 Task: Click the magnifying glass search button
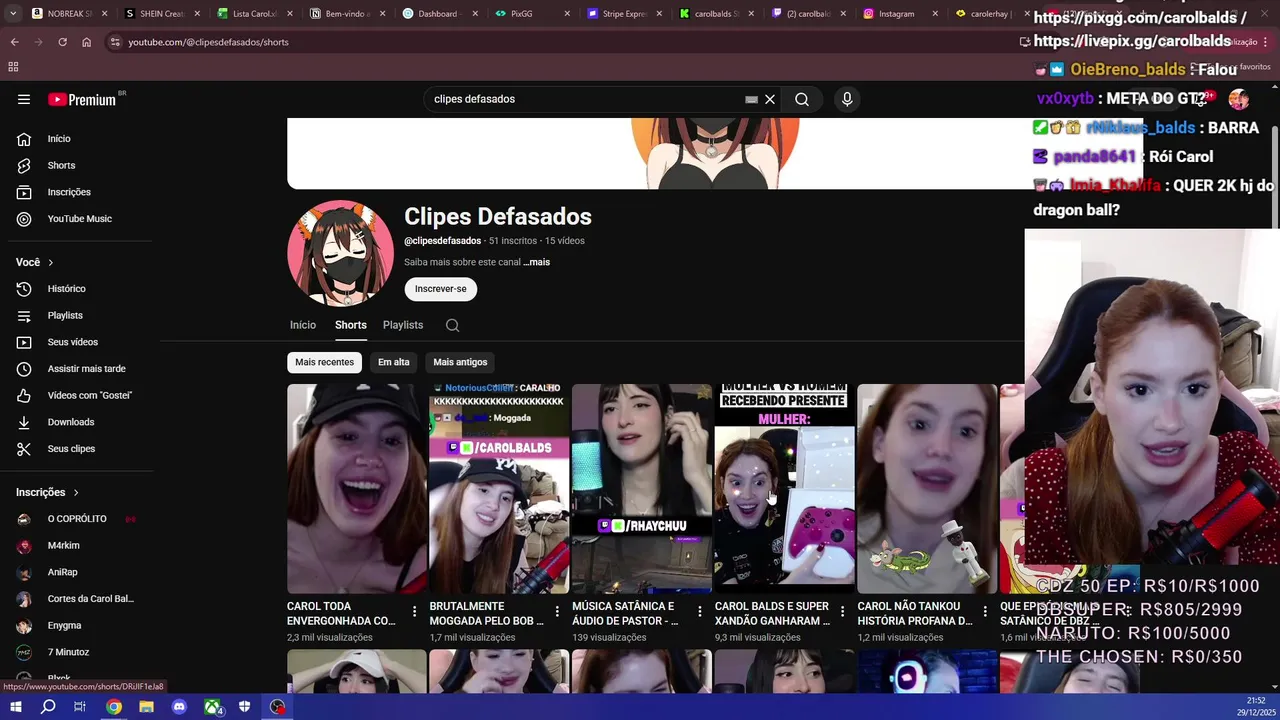802,99
